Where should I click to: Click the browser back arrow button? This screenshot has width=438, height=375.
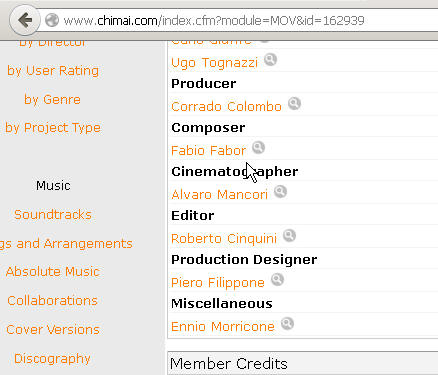tap(25, 20)
